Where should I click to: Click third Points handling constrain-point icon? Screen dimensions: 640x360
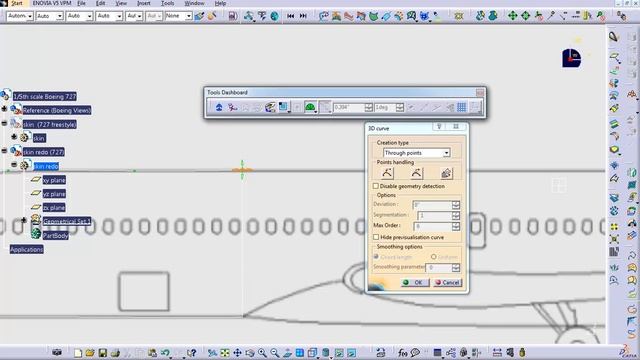[x=446, y=173]
